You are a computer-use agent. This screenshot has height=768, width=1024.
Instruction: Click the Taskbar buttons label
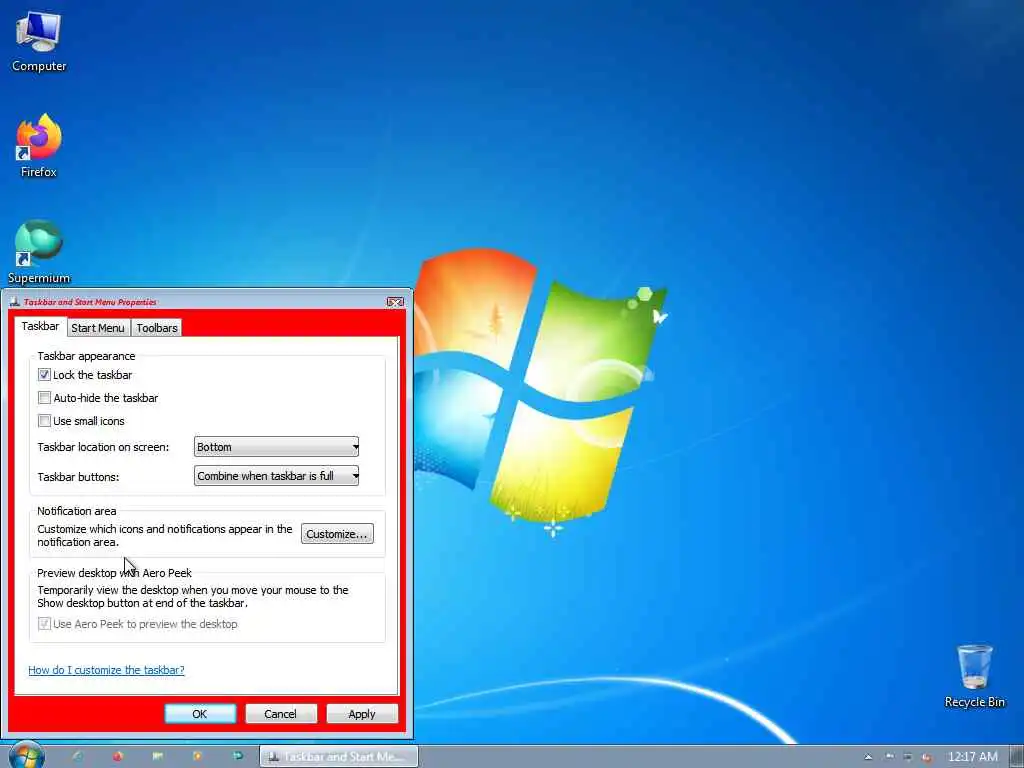click(78, 477)
